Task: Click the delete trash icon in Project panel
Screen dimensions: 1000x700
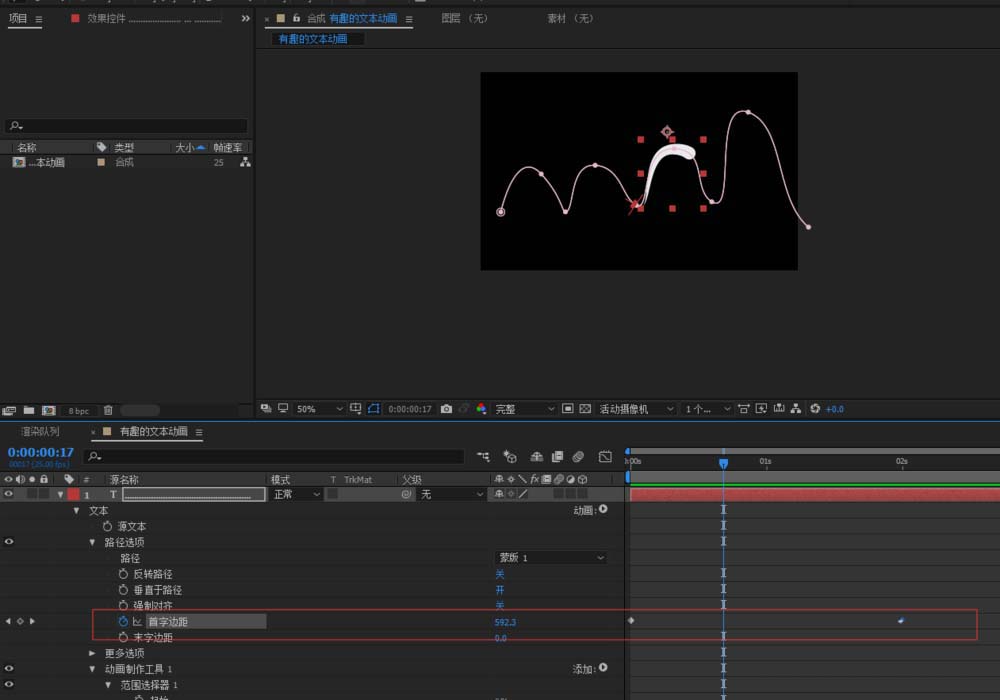Action: pyautogui.click(x=108, y=410)
